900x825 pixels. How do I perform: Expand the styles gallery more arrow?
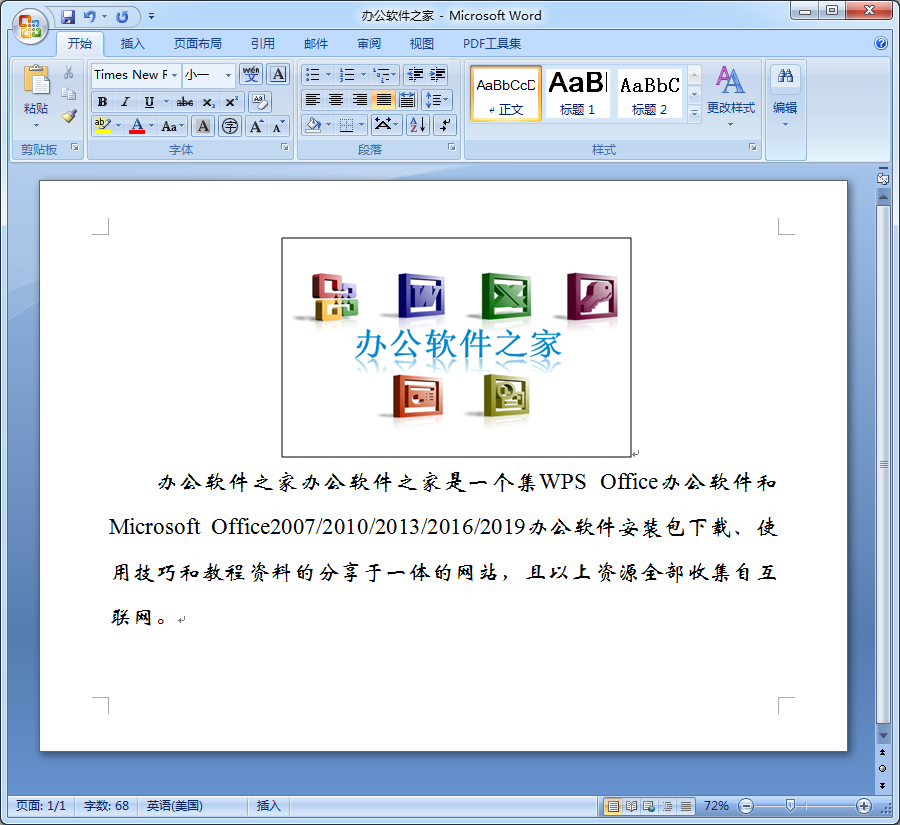tap(694, 114)
